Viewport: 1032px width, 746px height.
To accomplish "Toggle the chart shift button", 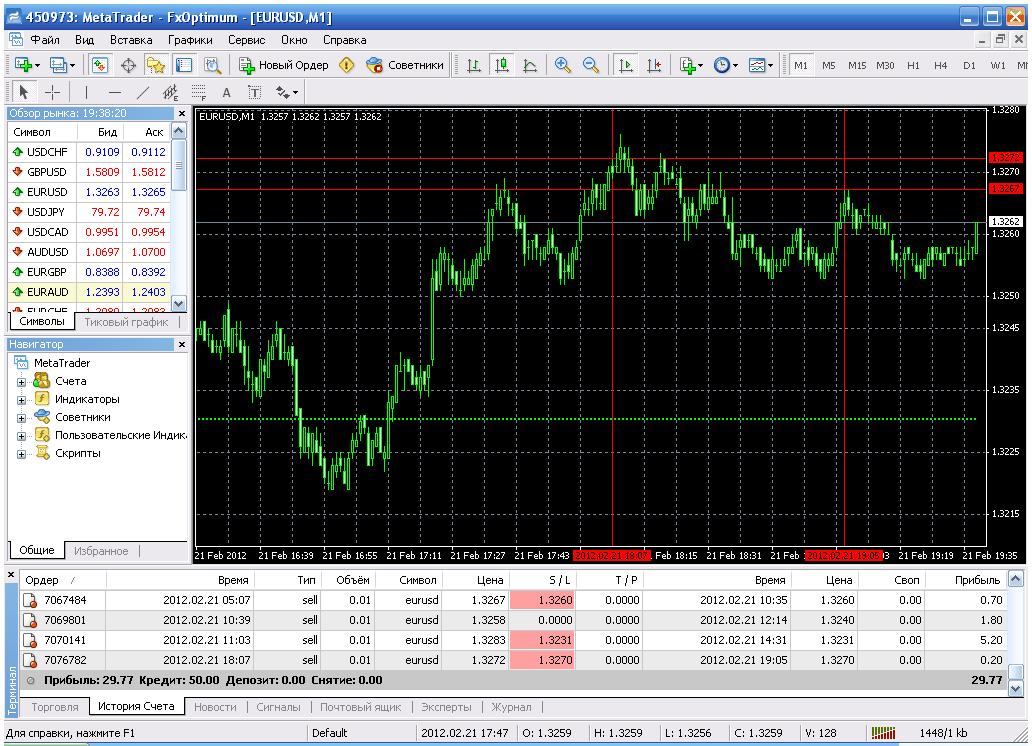I will (x=653, y=65).
